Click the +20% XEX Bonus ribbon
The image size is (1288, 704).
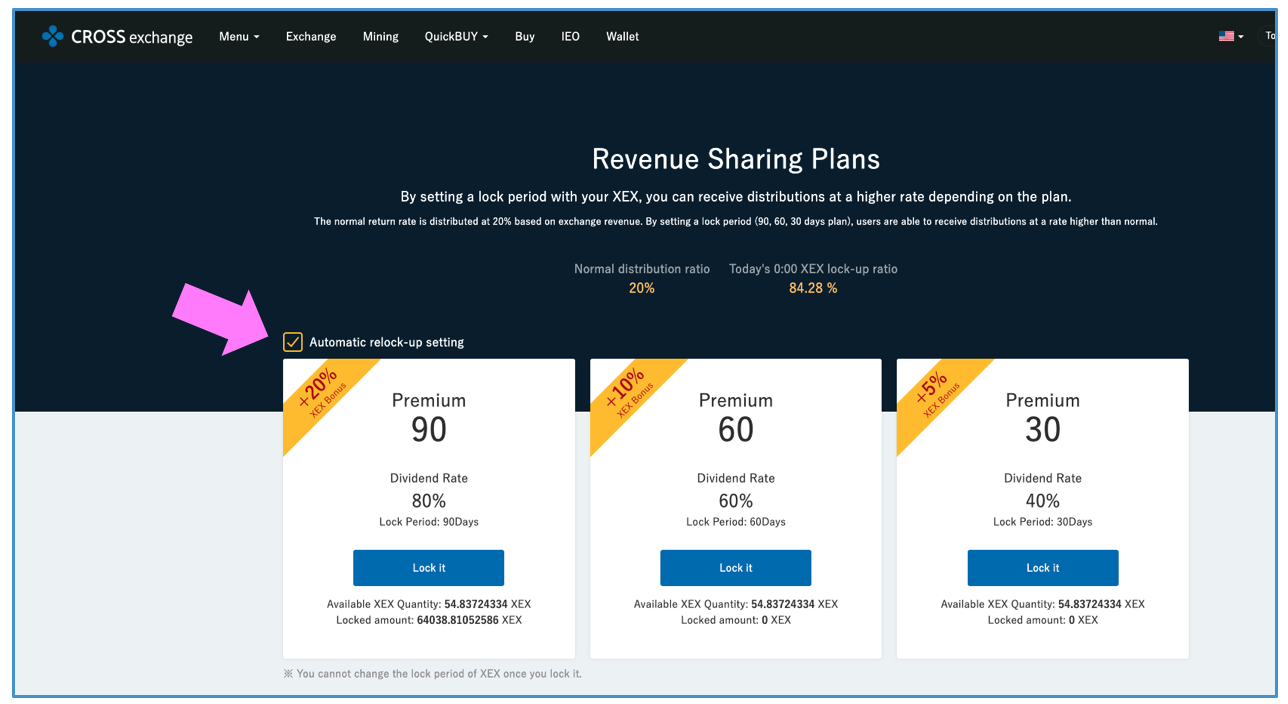(x=322, y=394)
